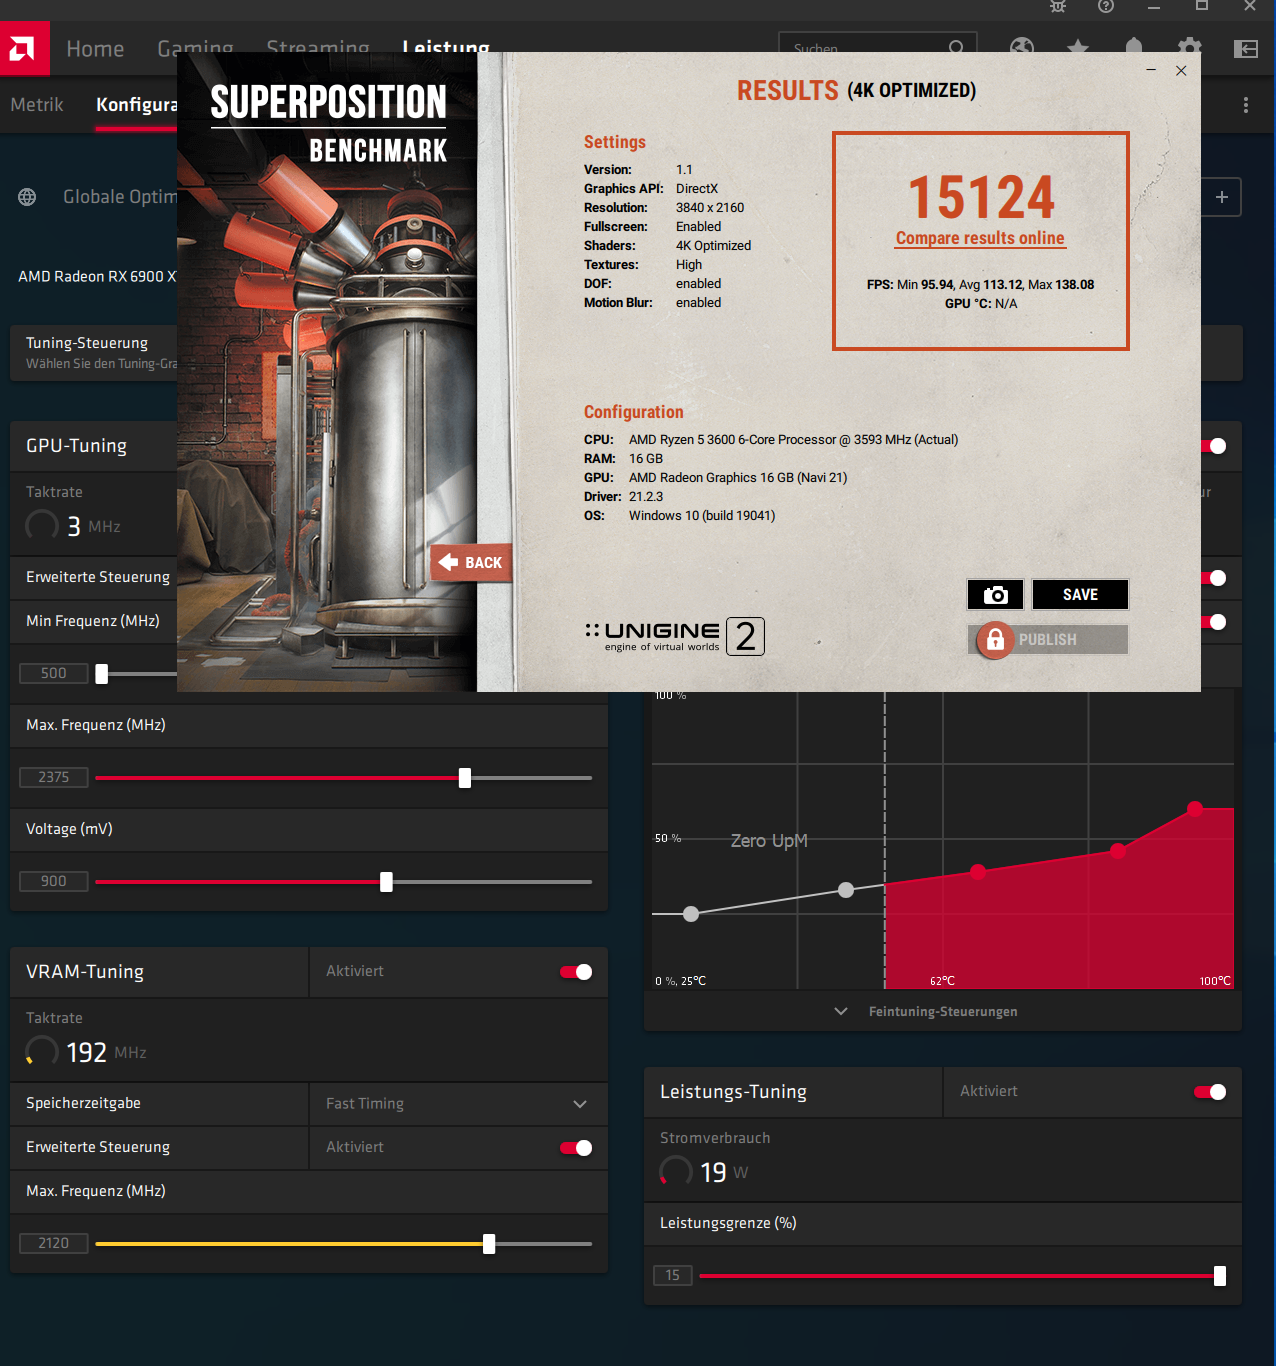Click GPU Max. Frequenz value field 2375

point(54,777)
